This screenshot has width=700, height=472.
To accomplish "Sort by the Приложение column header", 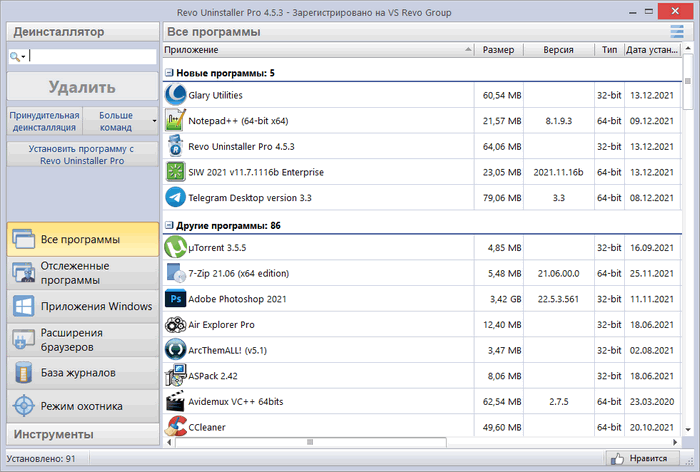I will point(318,50).
